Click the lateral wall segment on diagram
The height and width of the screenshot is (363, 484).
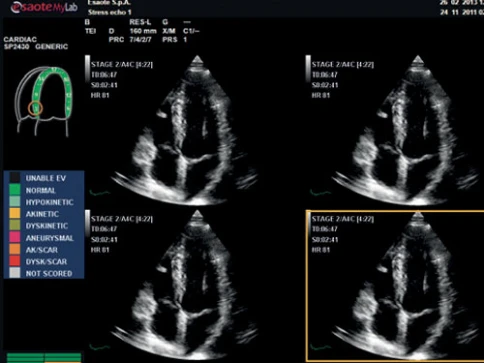(x=68, y=95)
